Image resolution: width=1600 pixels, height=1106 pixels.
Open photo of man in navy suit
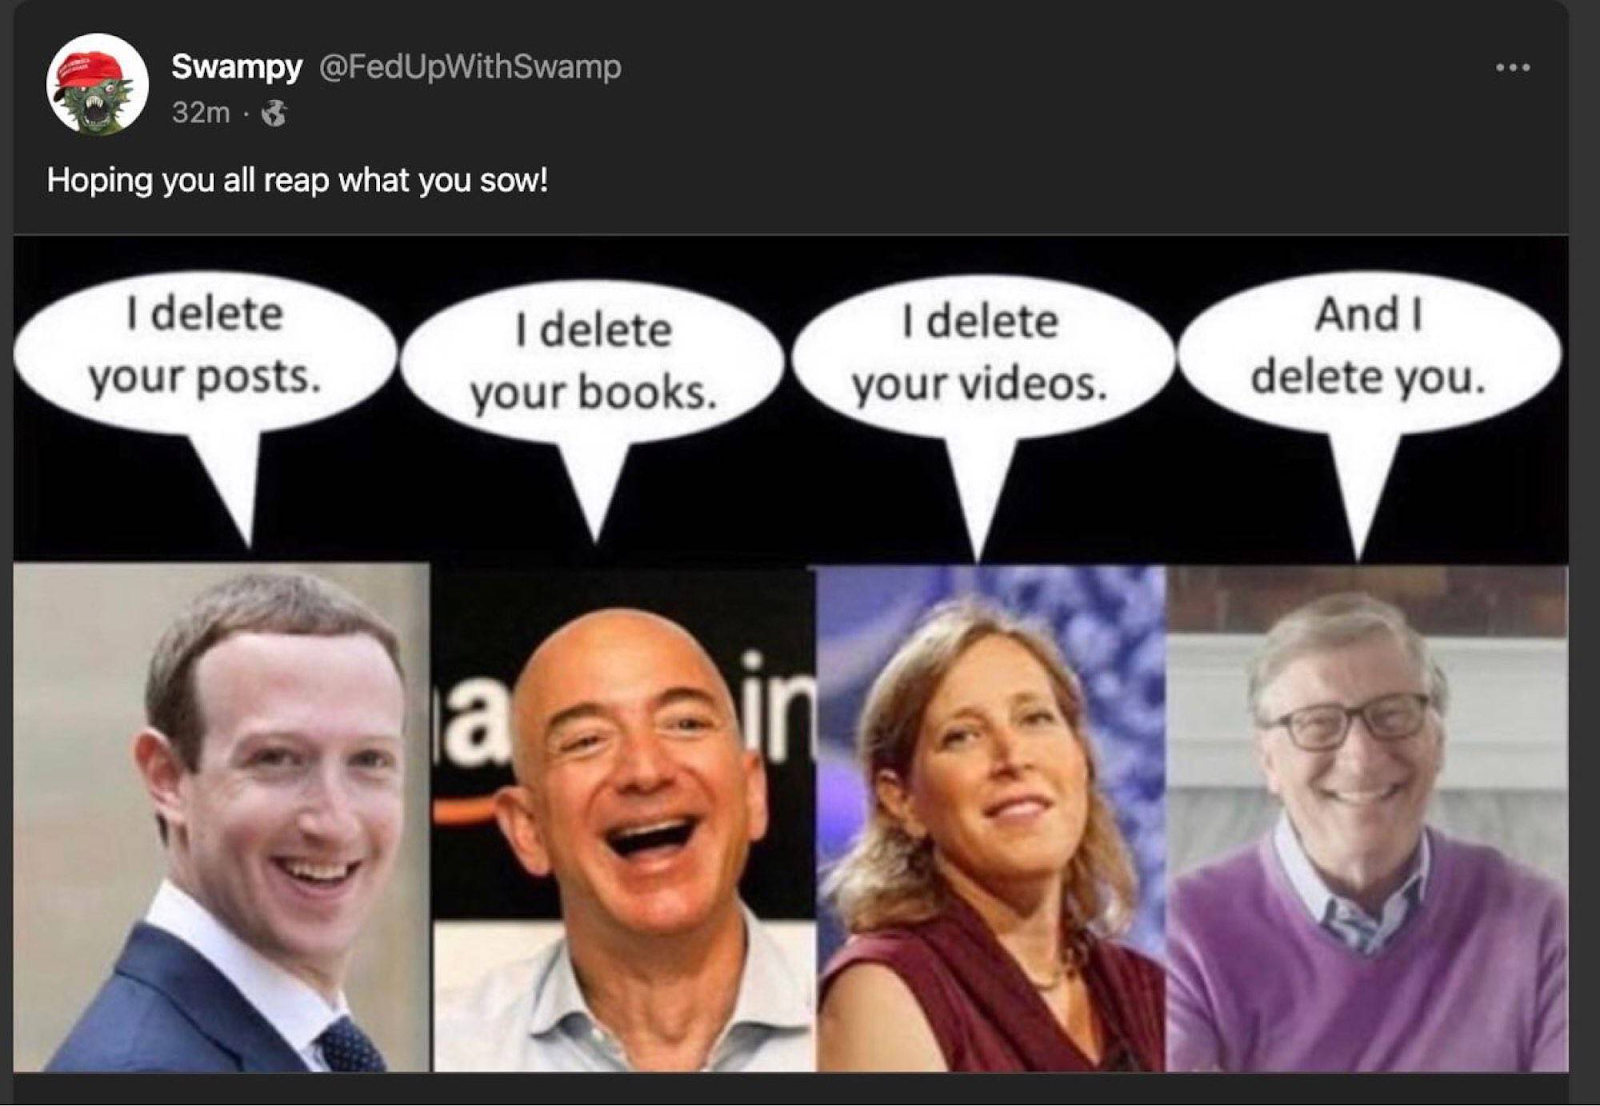222,817
